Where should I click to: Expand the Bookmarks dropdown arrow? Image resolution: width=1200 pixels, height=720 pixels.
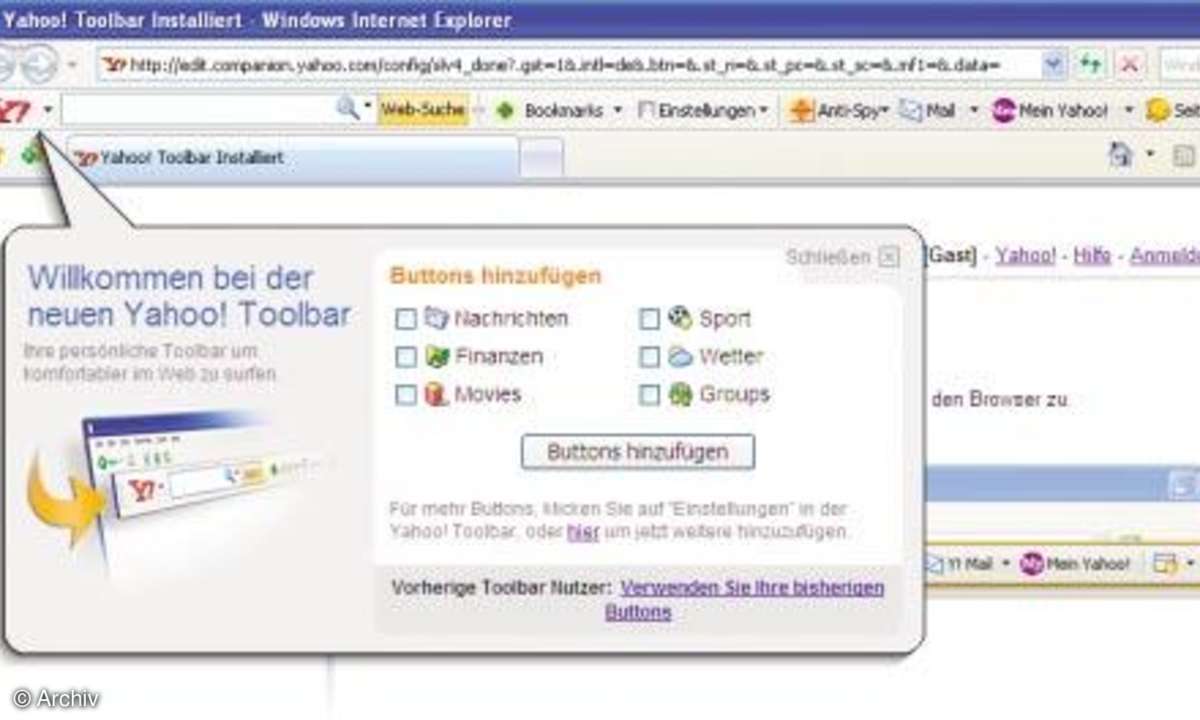(x=618, y=110)
